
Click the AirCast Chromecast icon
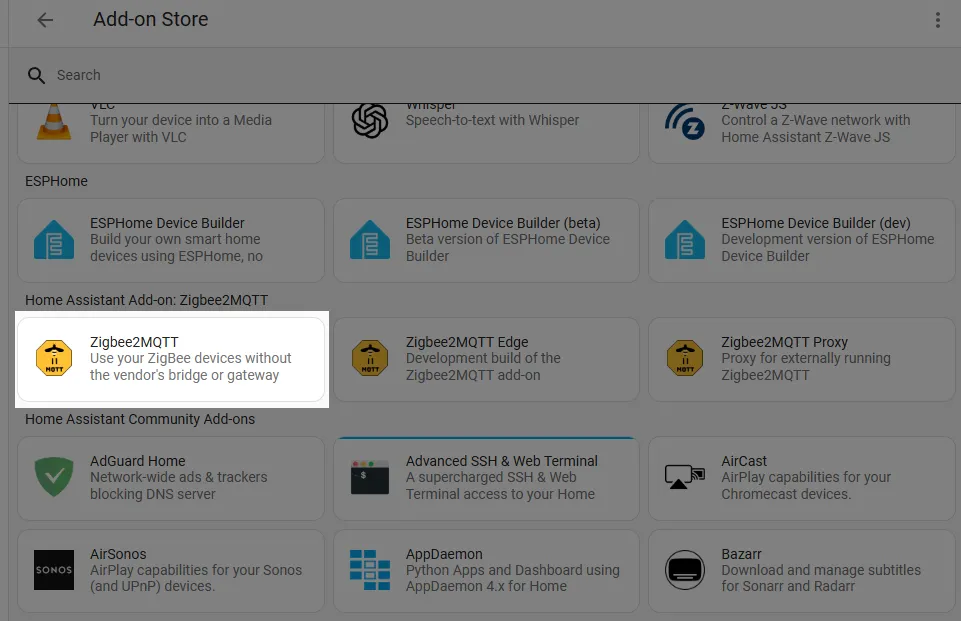point(684,478)
